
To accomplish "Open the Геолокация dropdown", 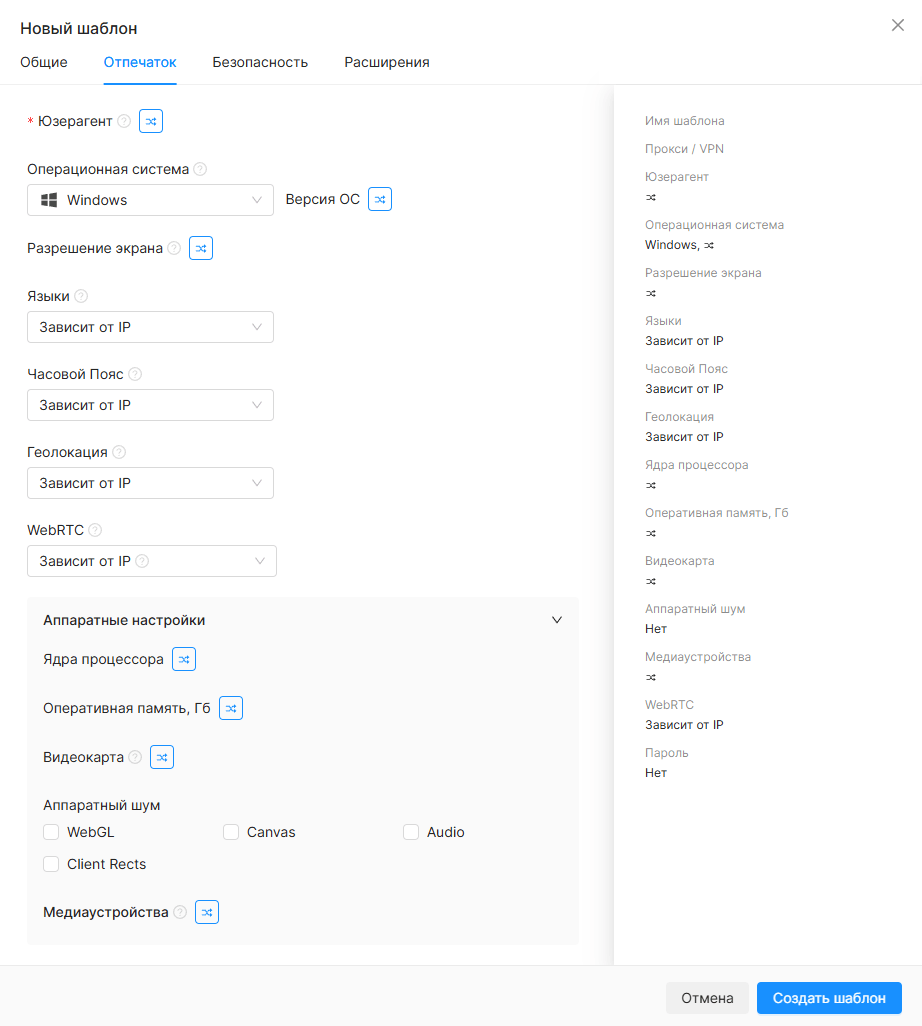I will point(151,483).
